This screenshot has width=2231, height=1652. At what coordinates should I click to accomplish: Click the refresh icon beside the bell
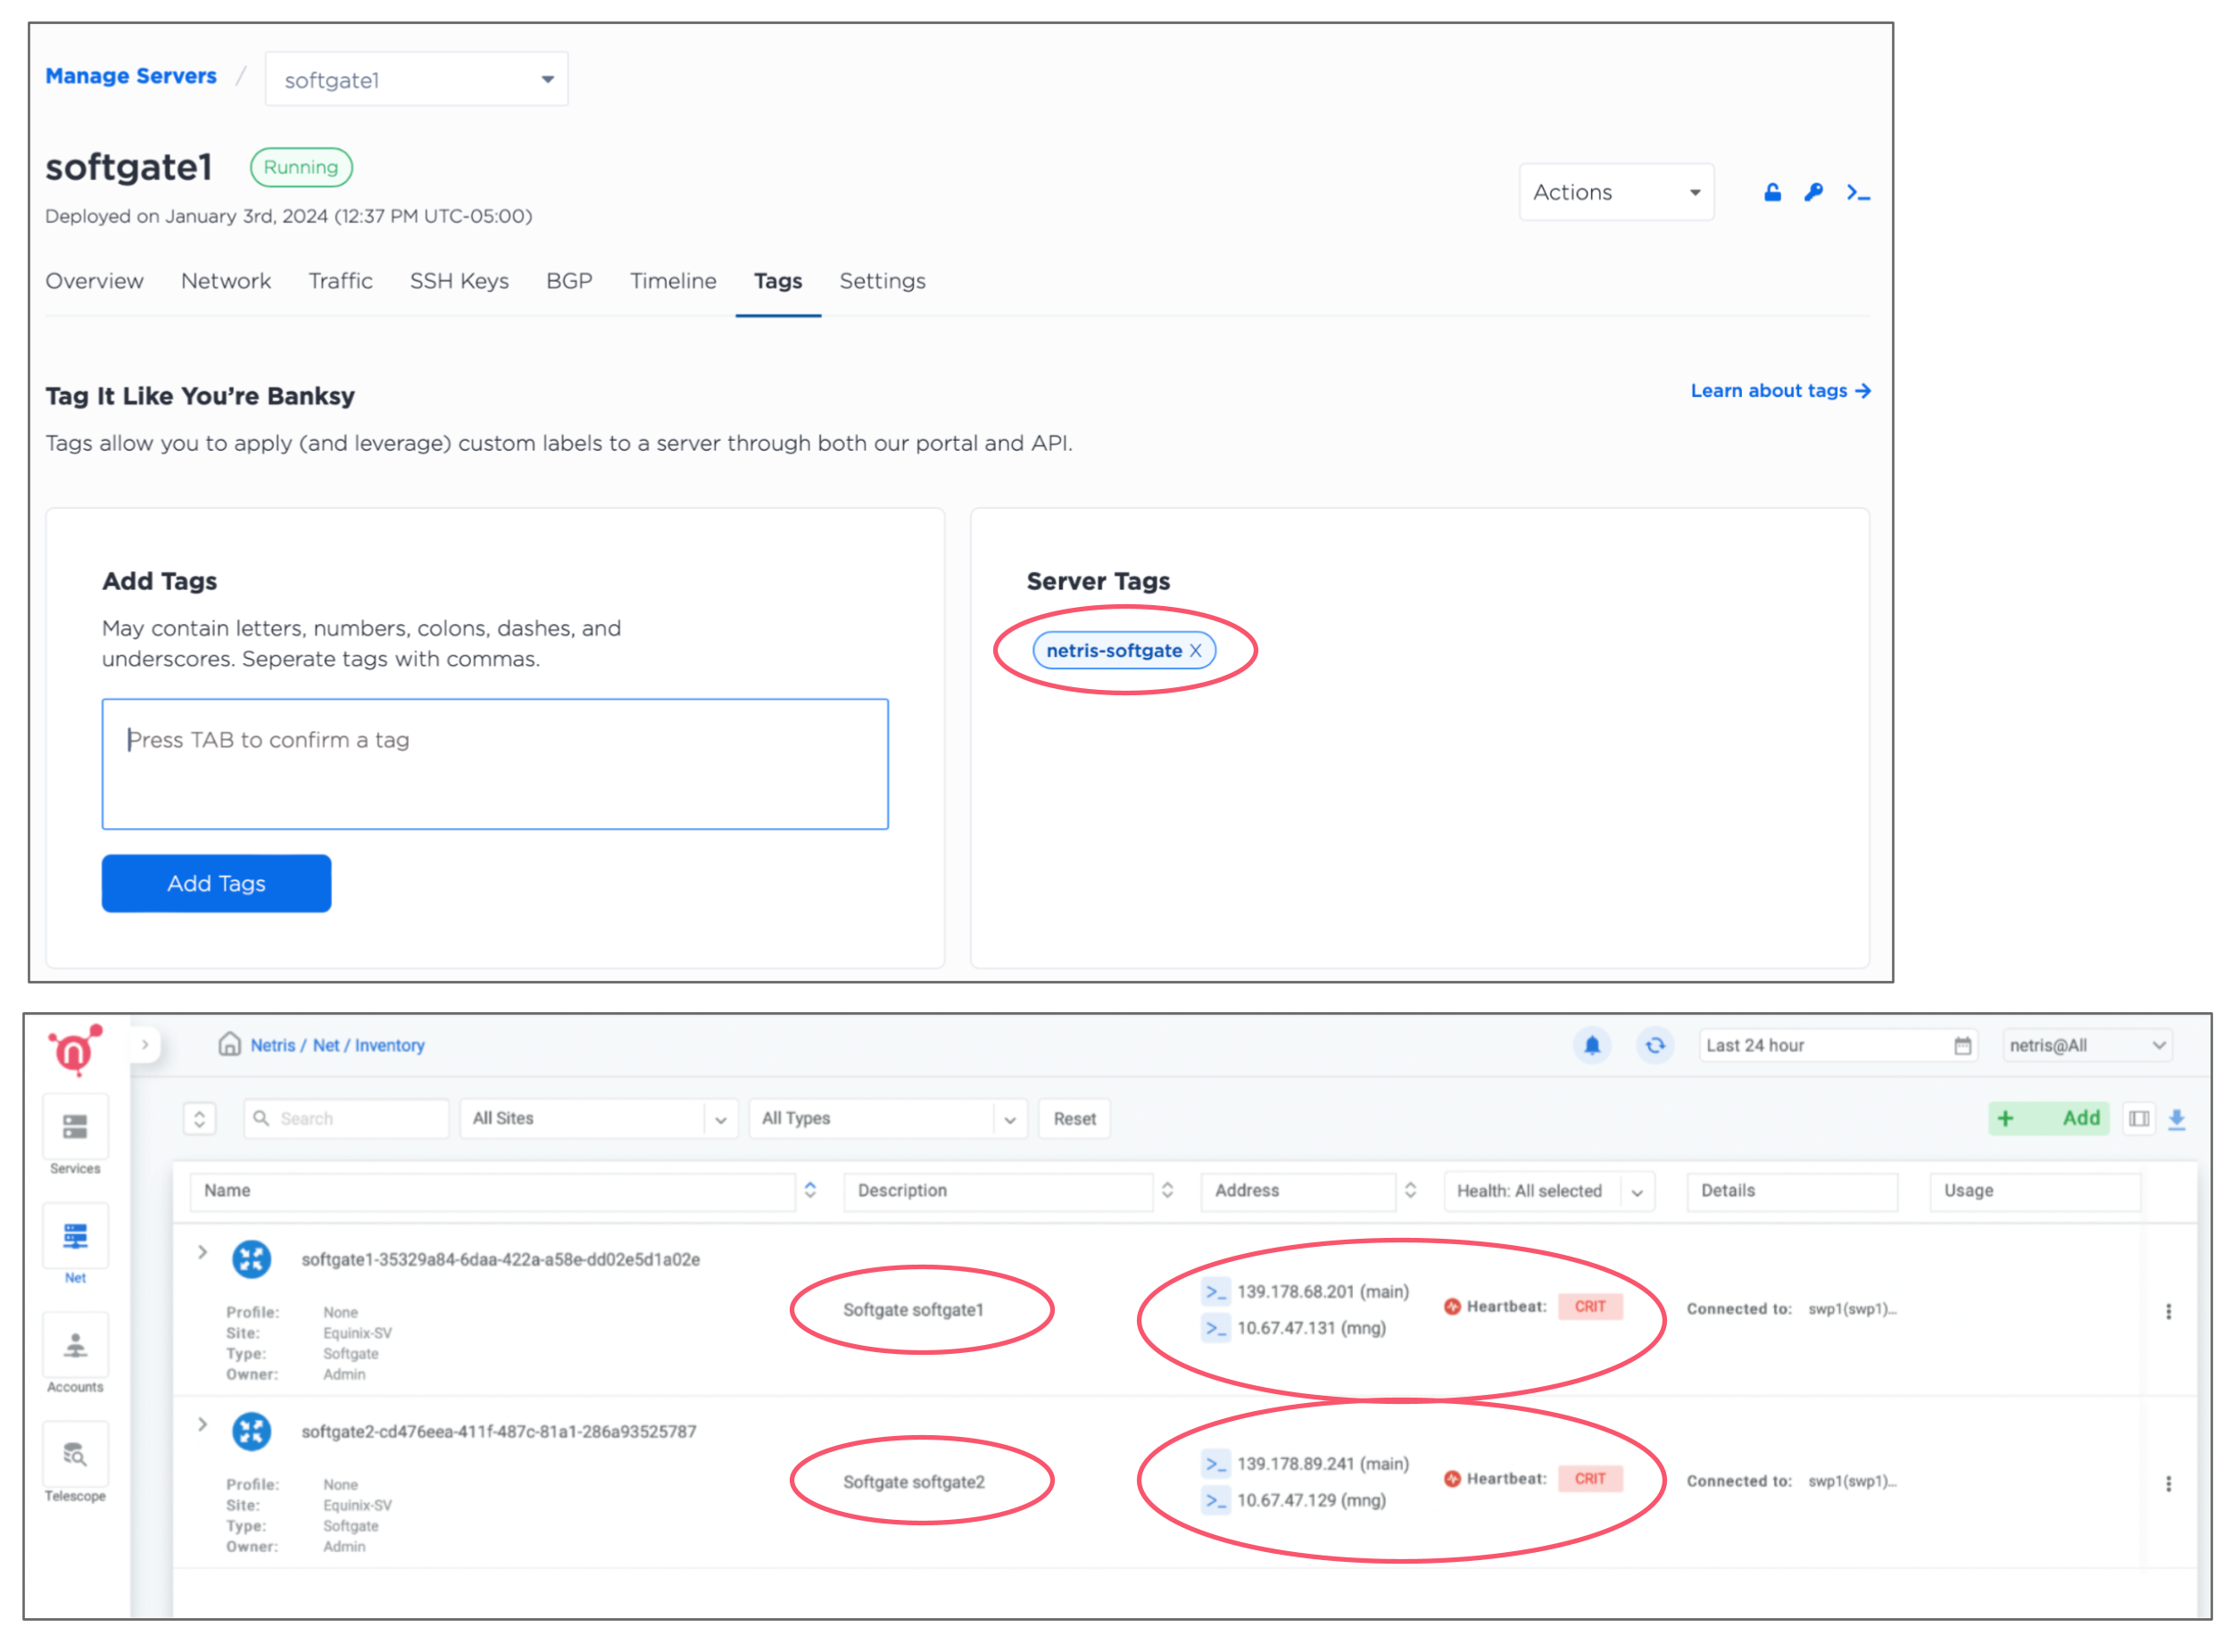pos(1655,1045)
